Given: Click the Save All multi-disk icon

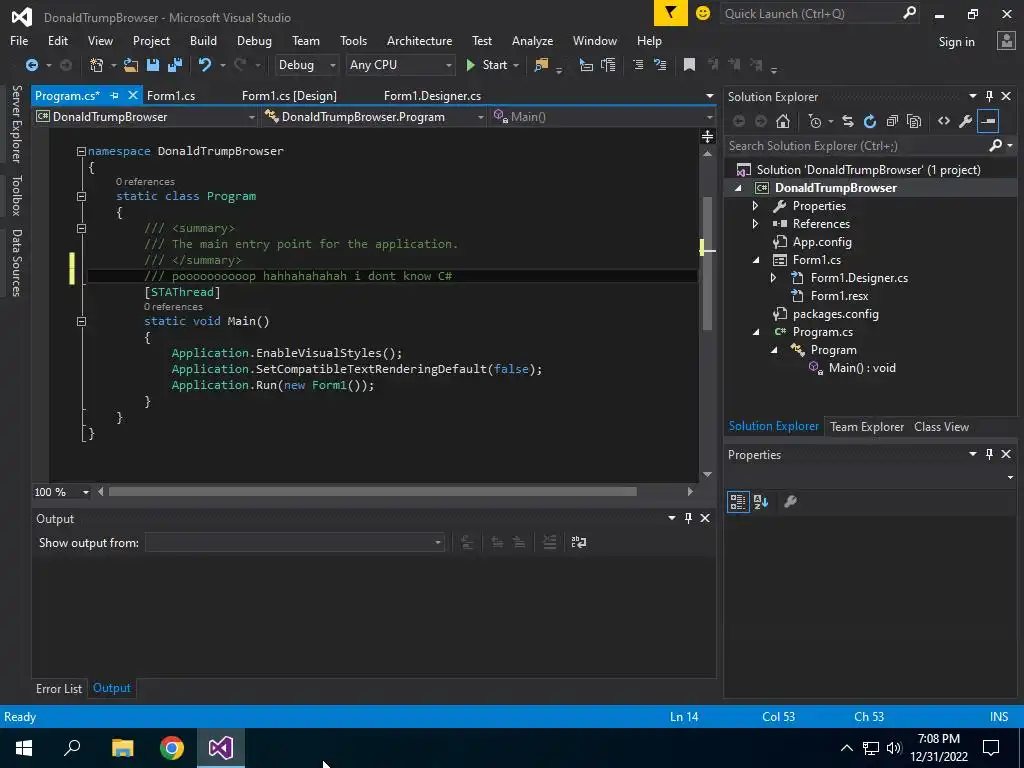Looking at the screenshot, I should click(175, 65).
